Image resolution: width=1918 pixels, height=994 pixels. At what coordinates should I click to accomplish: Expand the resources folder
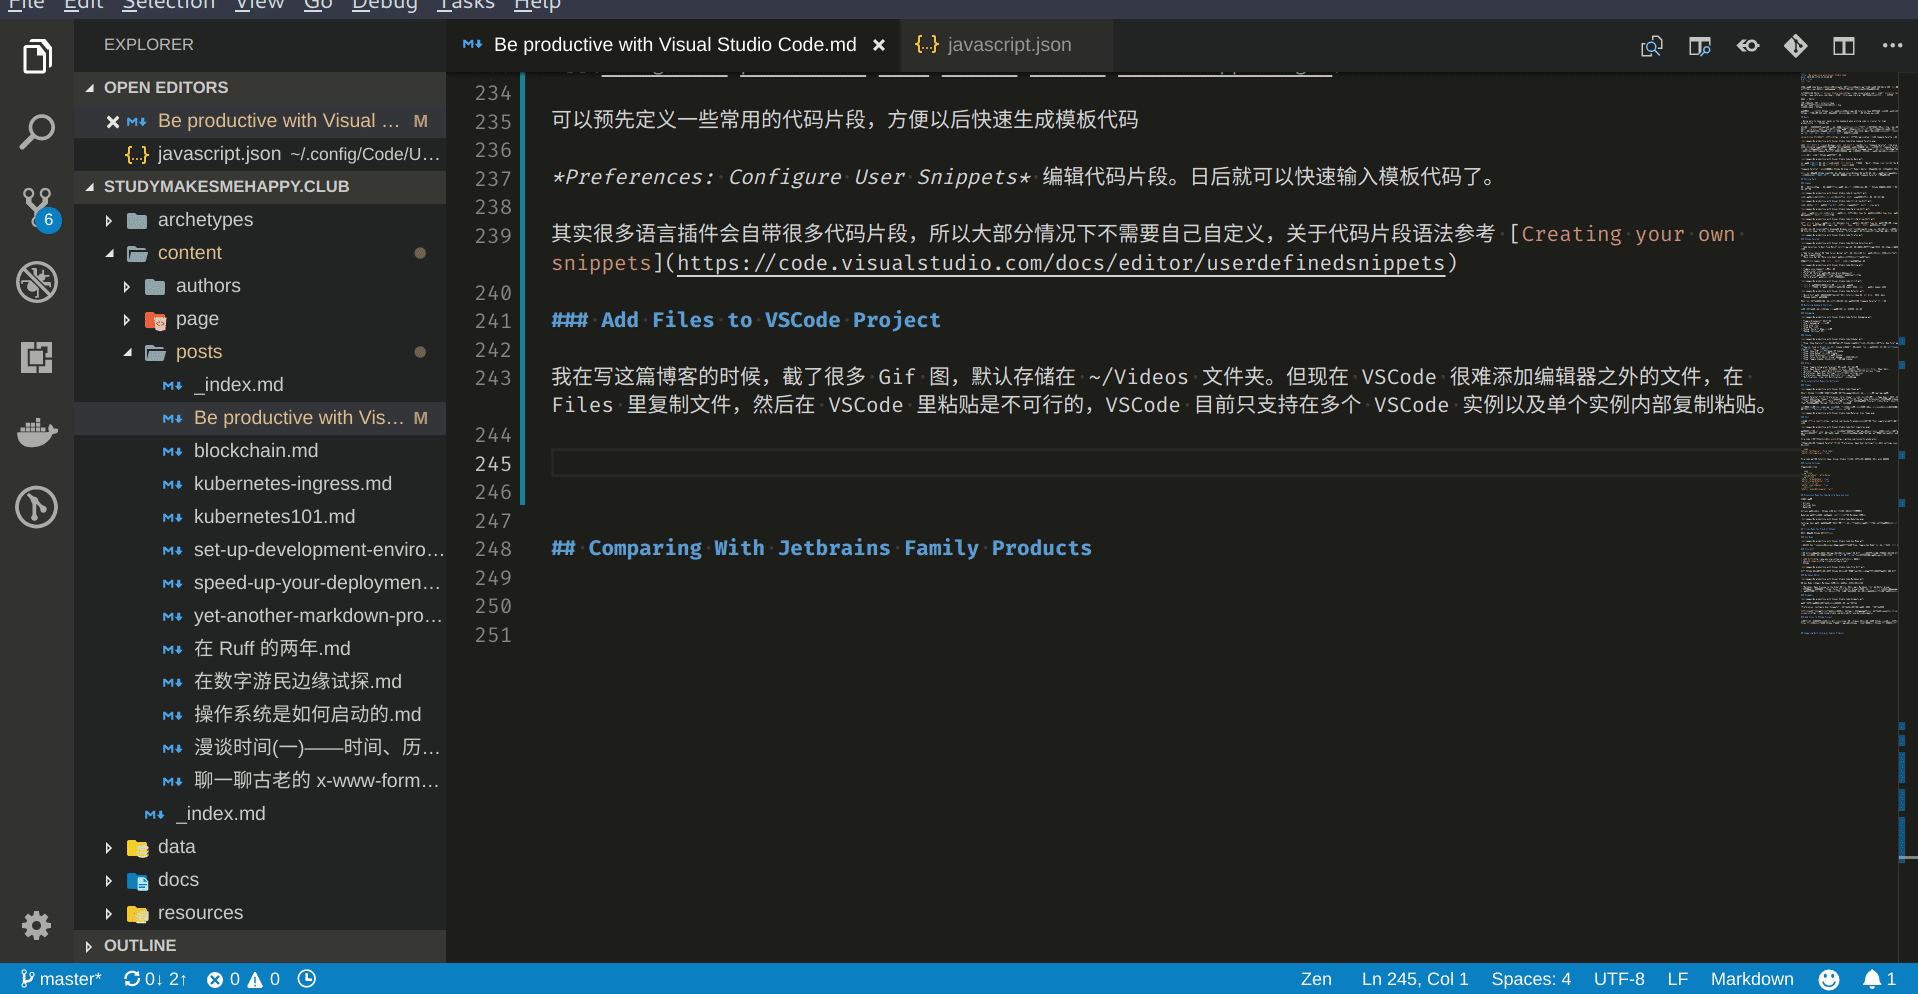pos(260,913)
